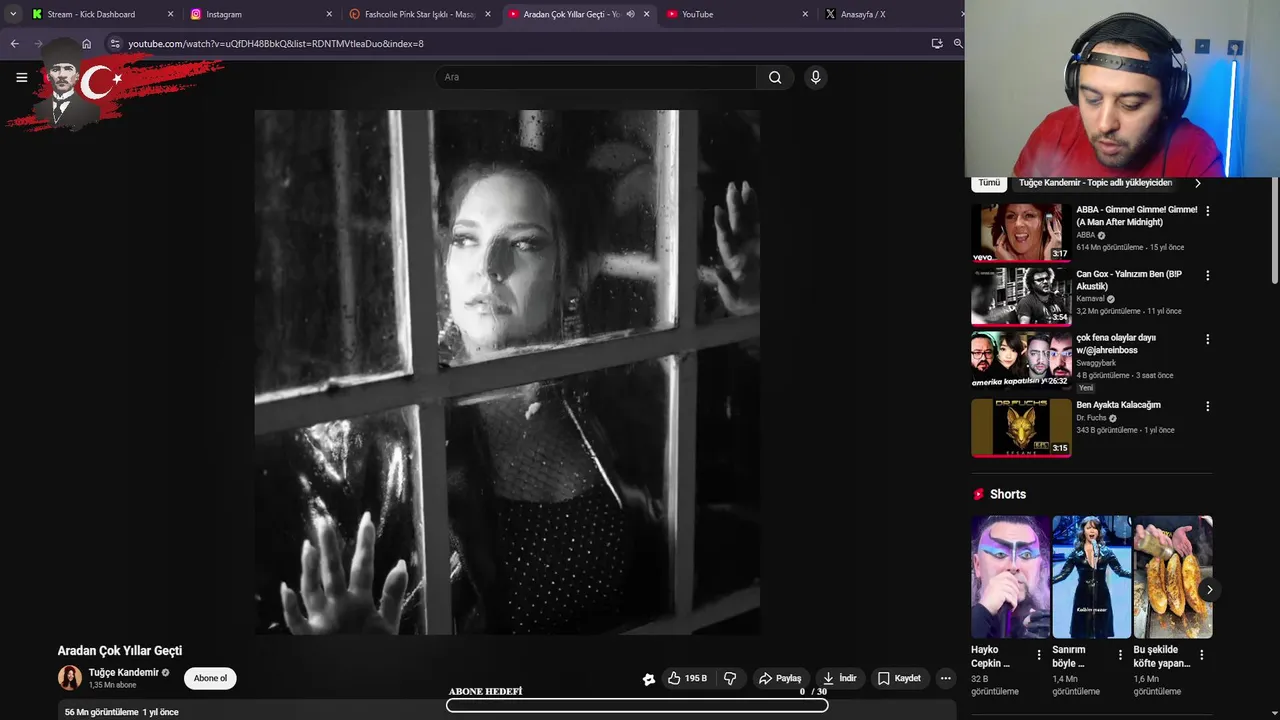Open çok fena olaylar dayıı video thumbnail
1280x720 pixels.
point(1021,360)
